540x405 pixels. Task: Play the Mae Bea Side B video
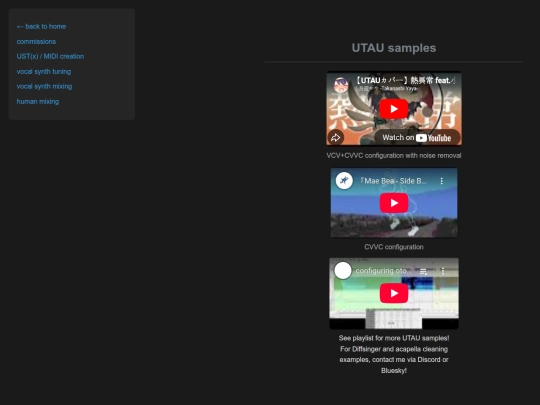[x=394, y=203]
